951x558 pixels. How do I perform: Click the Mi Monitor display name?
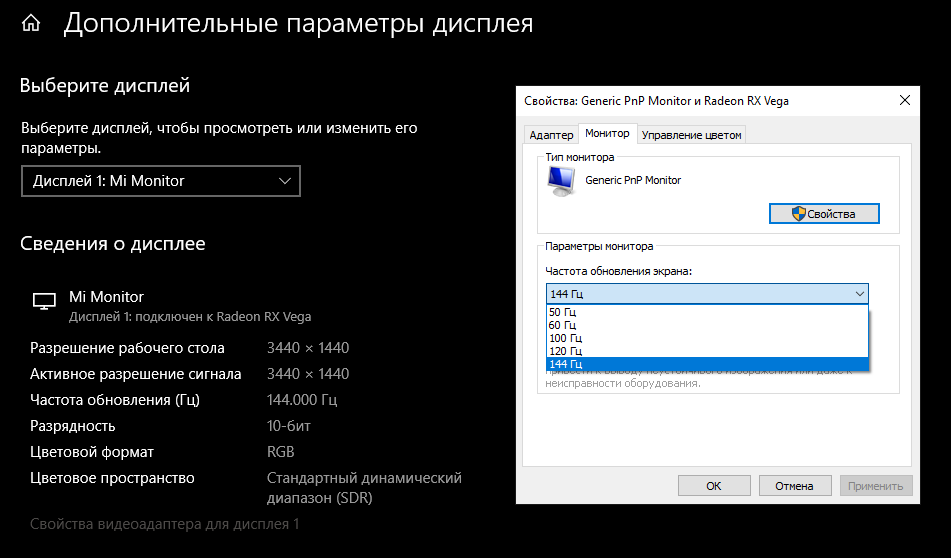click(106, 297)
